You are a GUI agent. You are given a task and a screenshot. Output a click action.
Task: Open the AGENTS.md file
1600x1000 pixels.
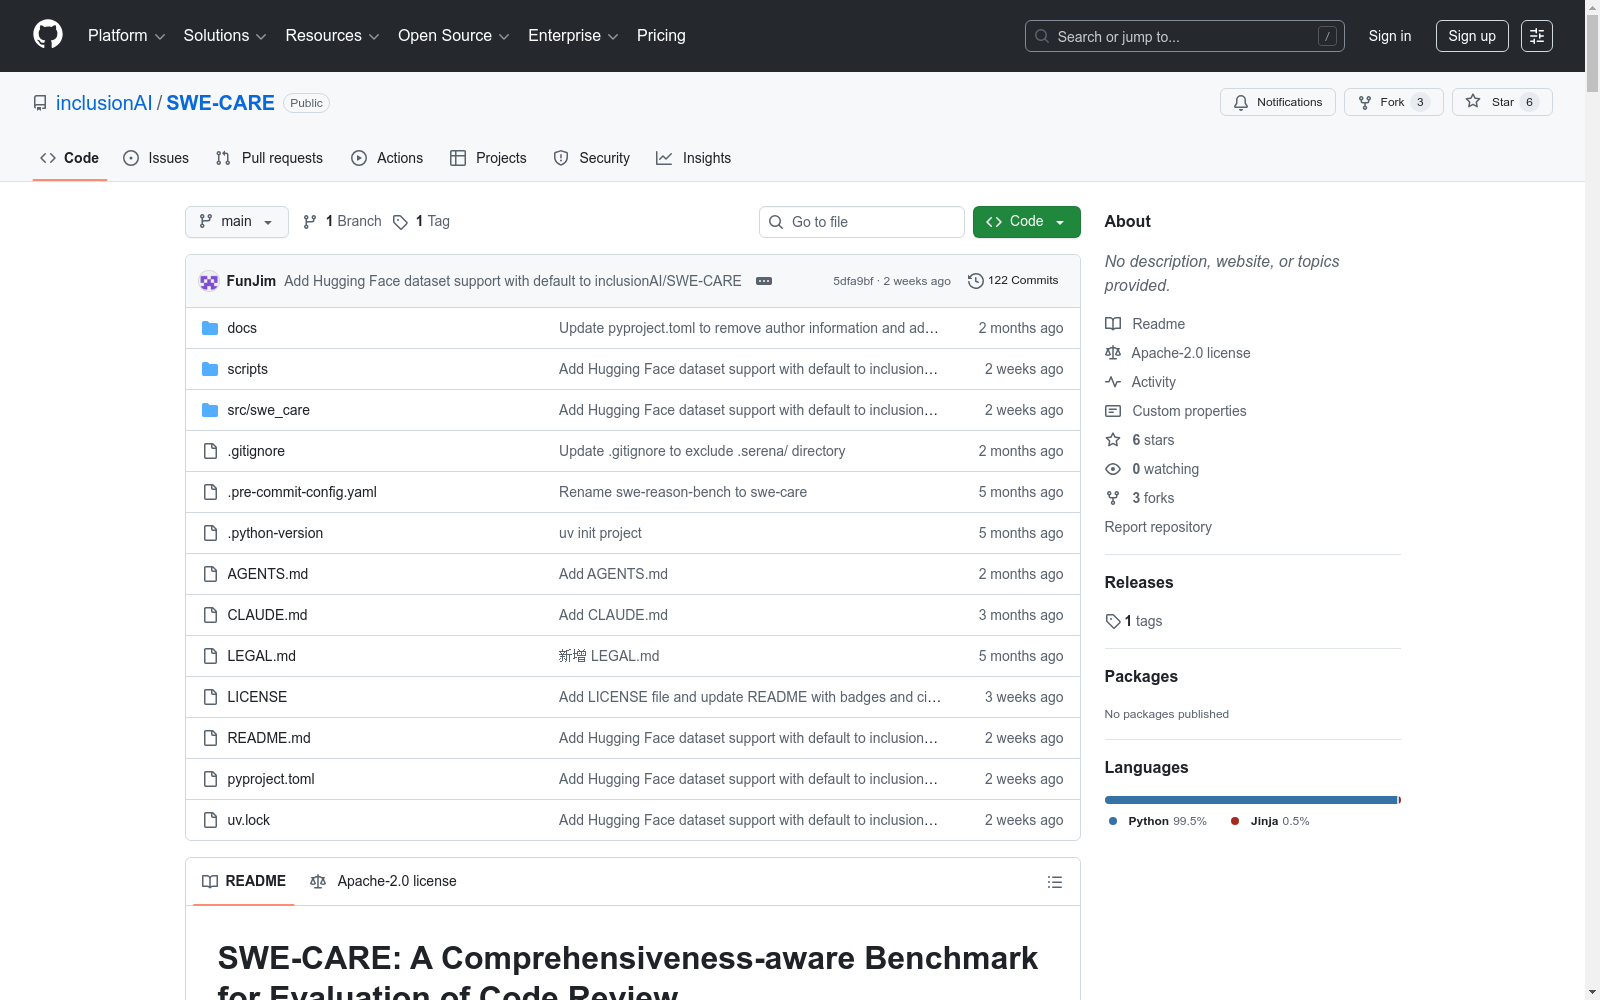tap(268, 574)
